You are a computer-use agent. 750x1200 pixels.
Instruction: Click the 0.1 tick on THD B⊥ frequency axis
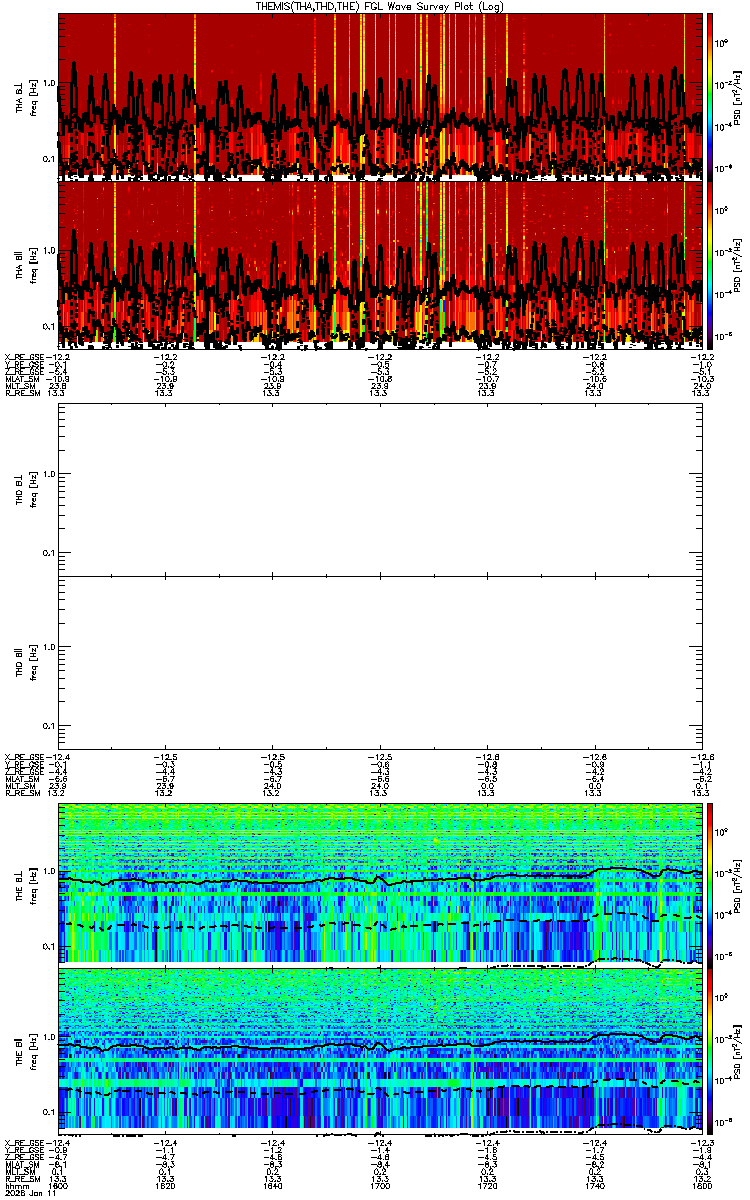pyautogui.click(x=49, y=553)
